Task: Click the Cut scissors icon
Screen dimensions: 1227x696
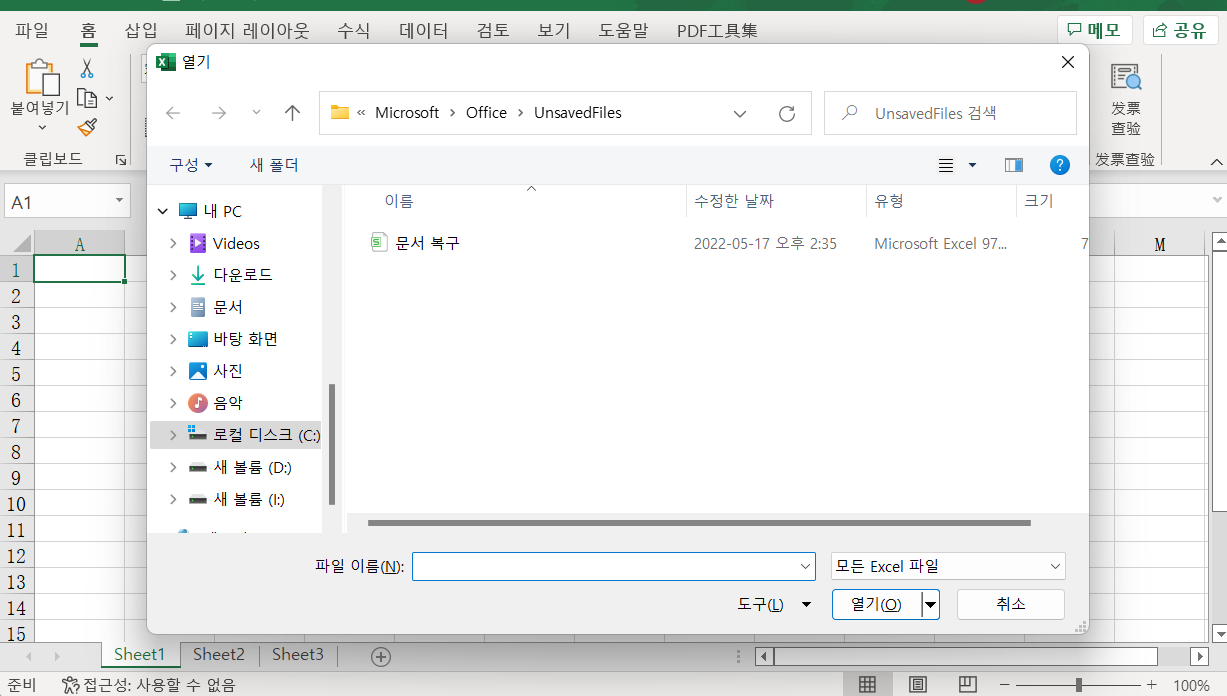Action: [x=87, y=68]
